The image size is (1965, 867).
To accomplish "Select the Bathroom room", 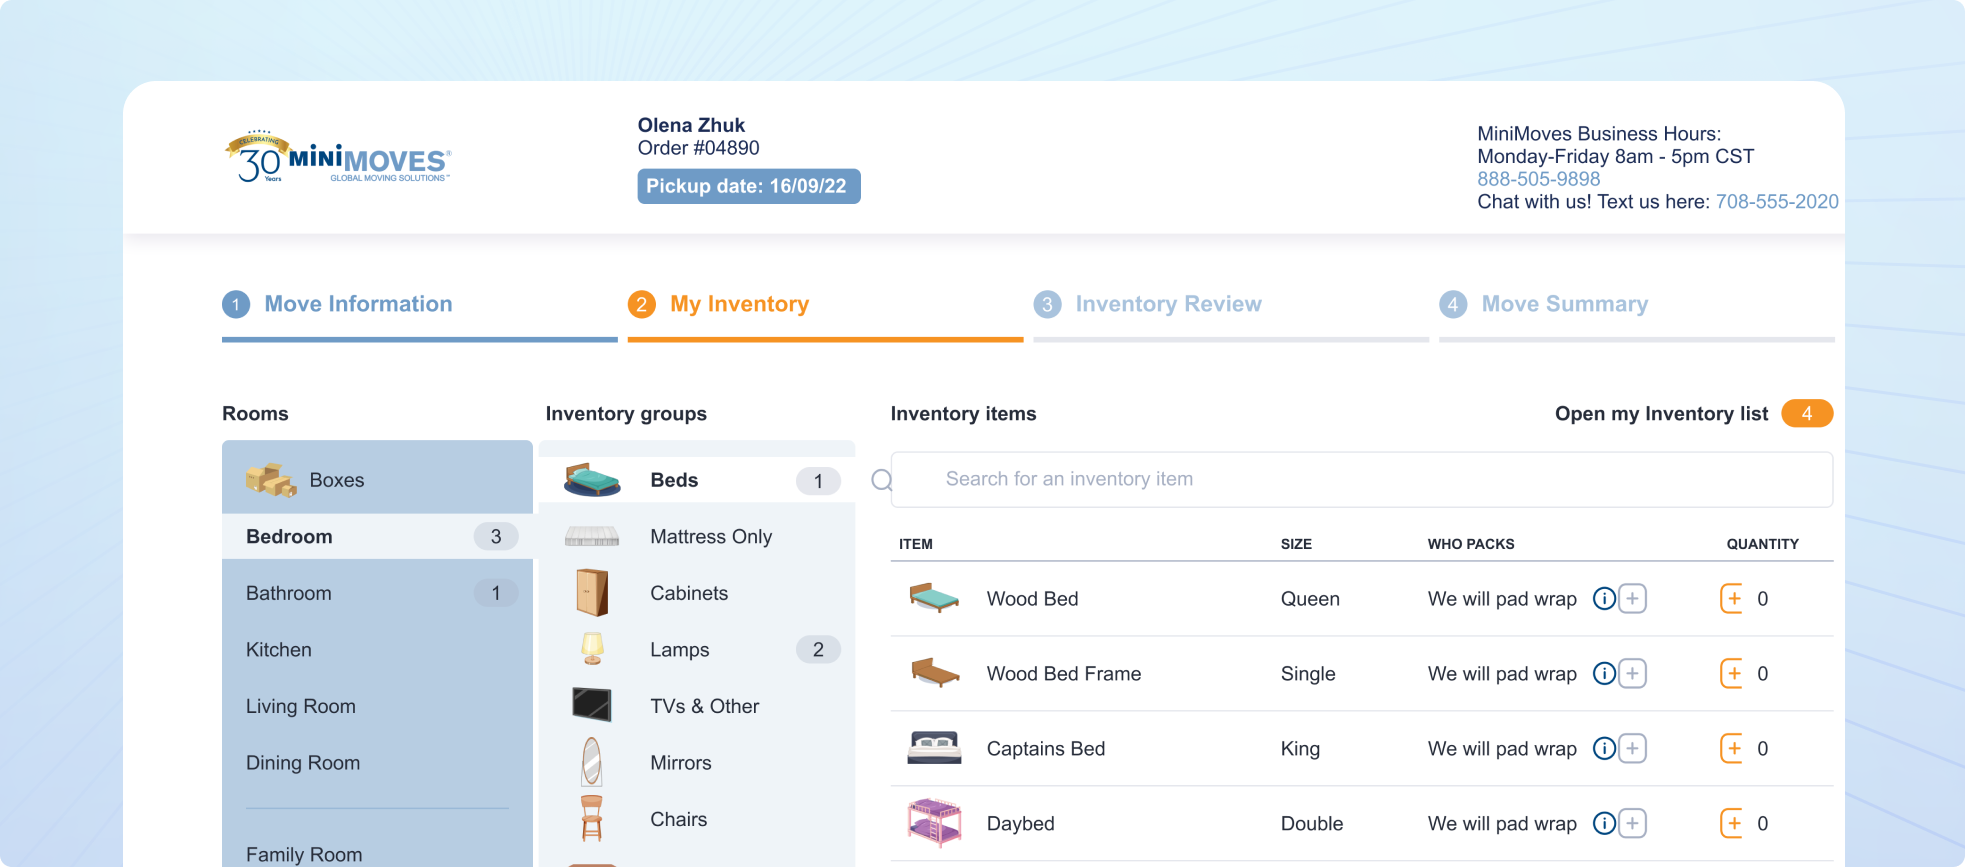I will [377, 593].
